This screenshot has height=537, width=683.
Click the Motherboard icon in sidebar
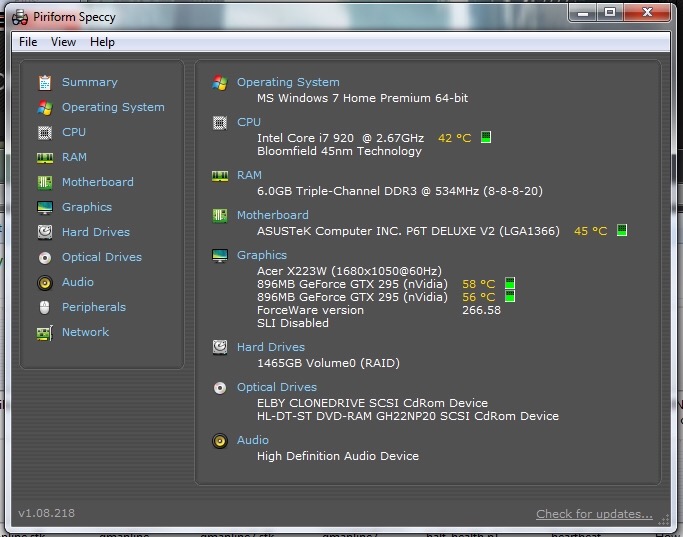coord(45,182)
